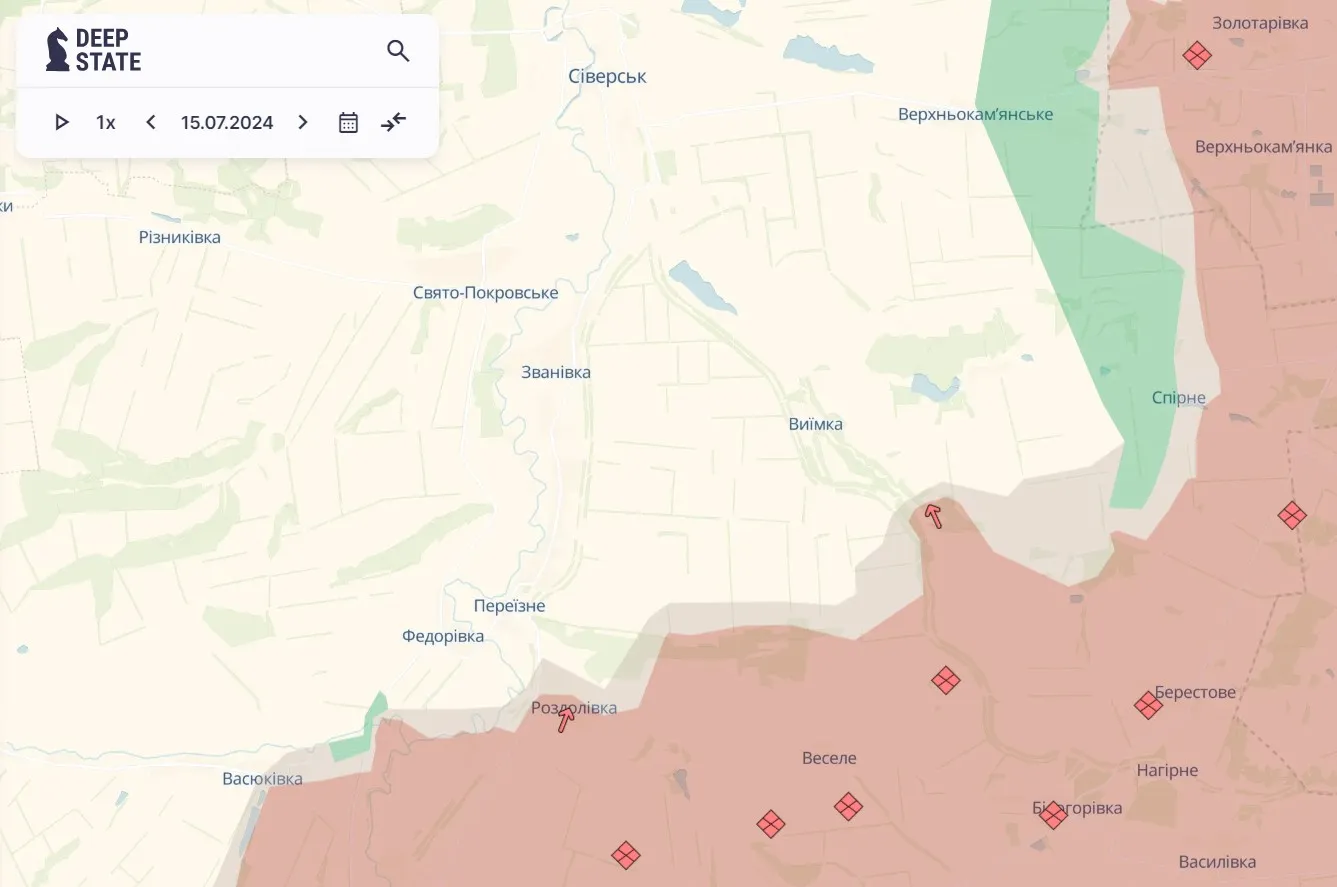Screen dimensions: 1337x887
Task: Advance to the next date
Action: (303, 122)
